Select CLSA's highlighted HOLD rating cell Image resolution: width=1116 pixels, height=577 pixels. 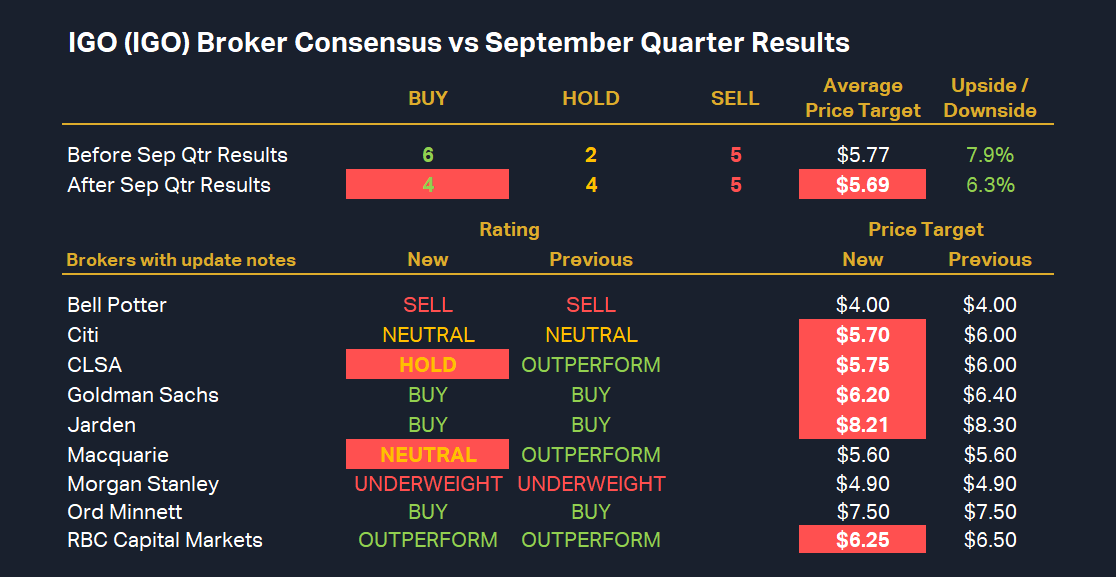pyautogui.click(x=427, y=365)
